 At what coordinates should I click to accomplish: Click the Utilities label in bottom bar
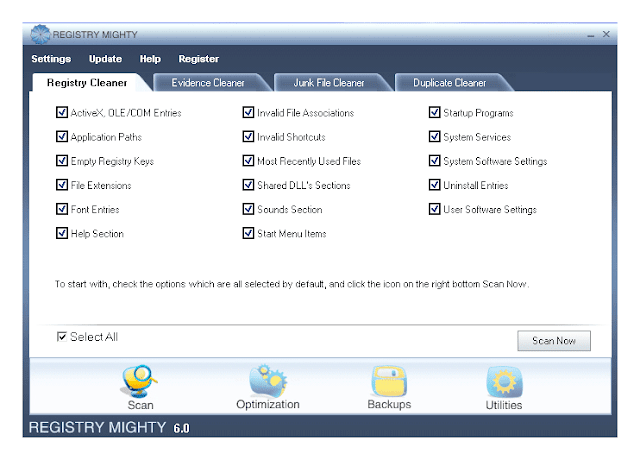504,405
